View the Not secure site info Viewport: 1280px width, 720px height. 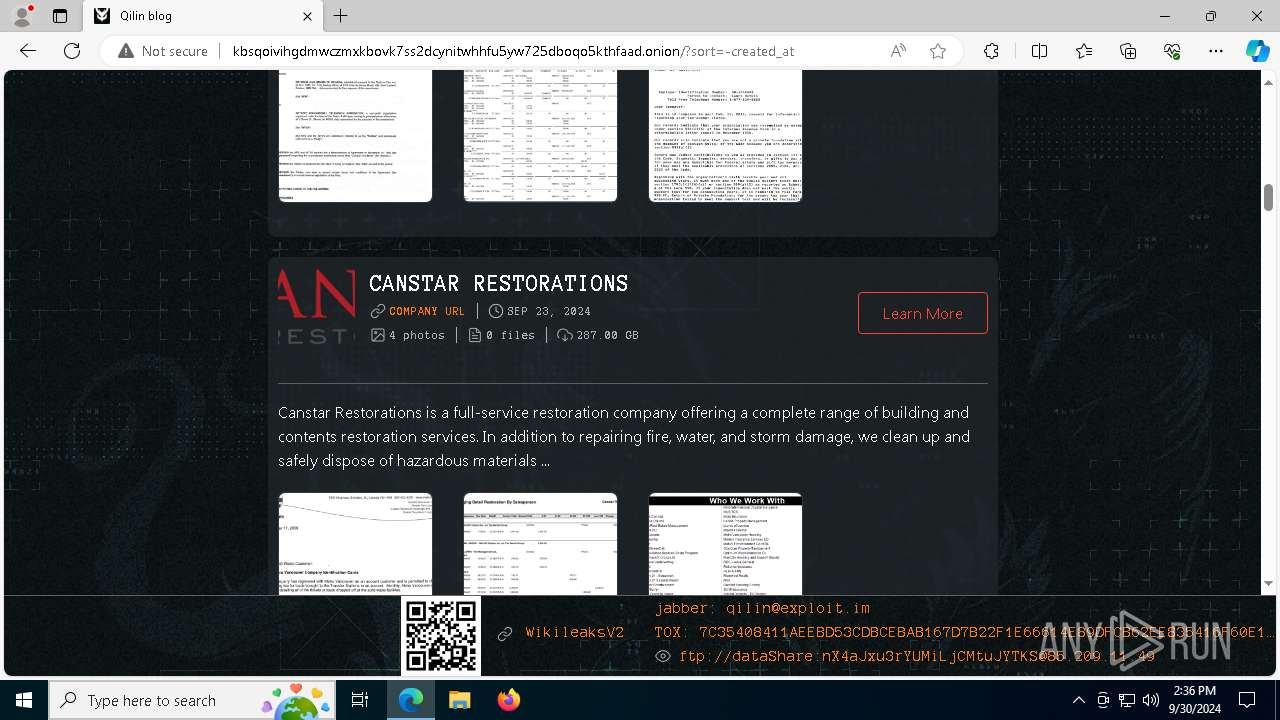(163, 51)
